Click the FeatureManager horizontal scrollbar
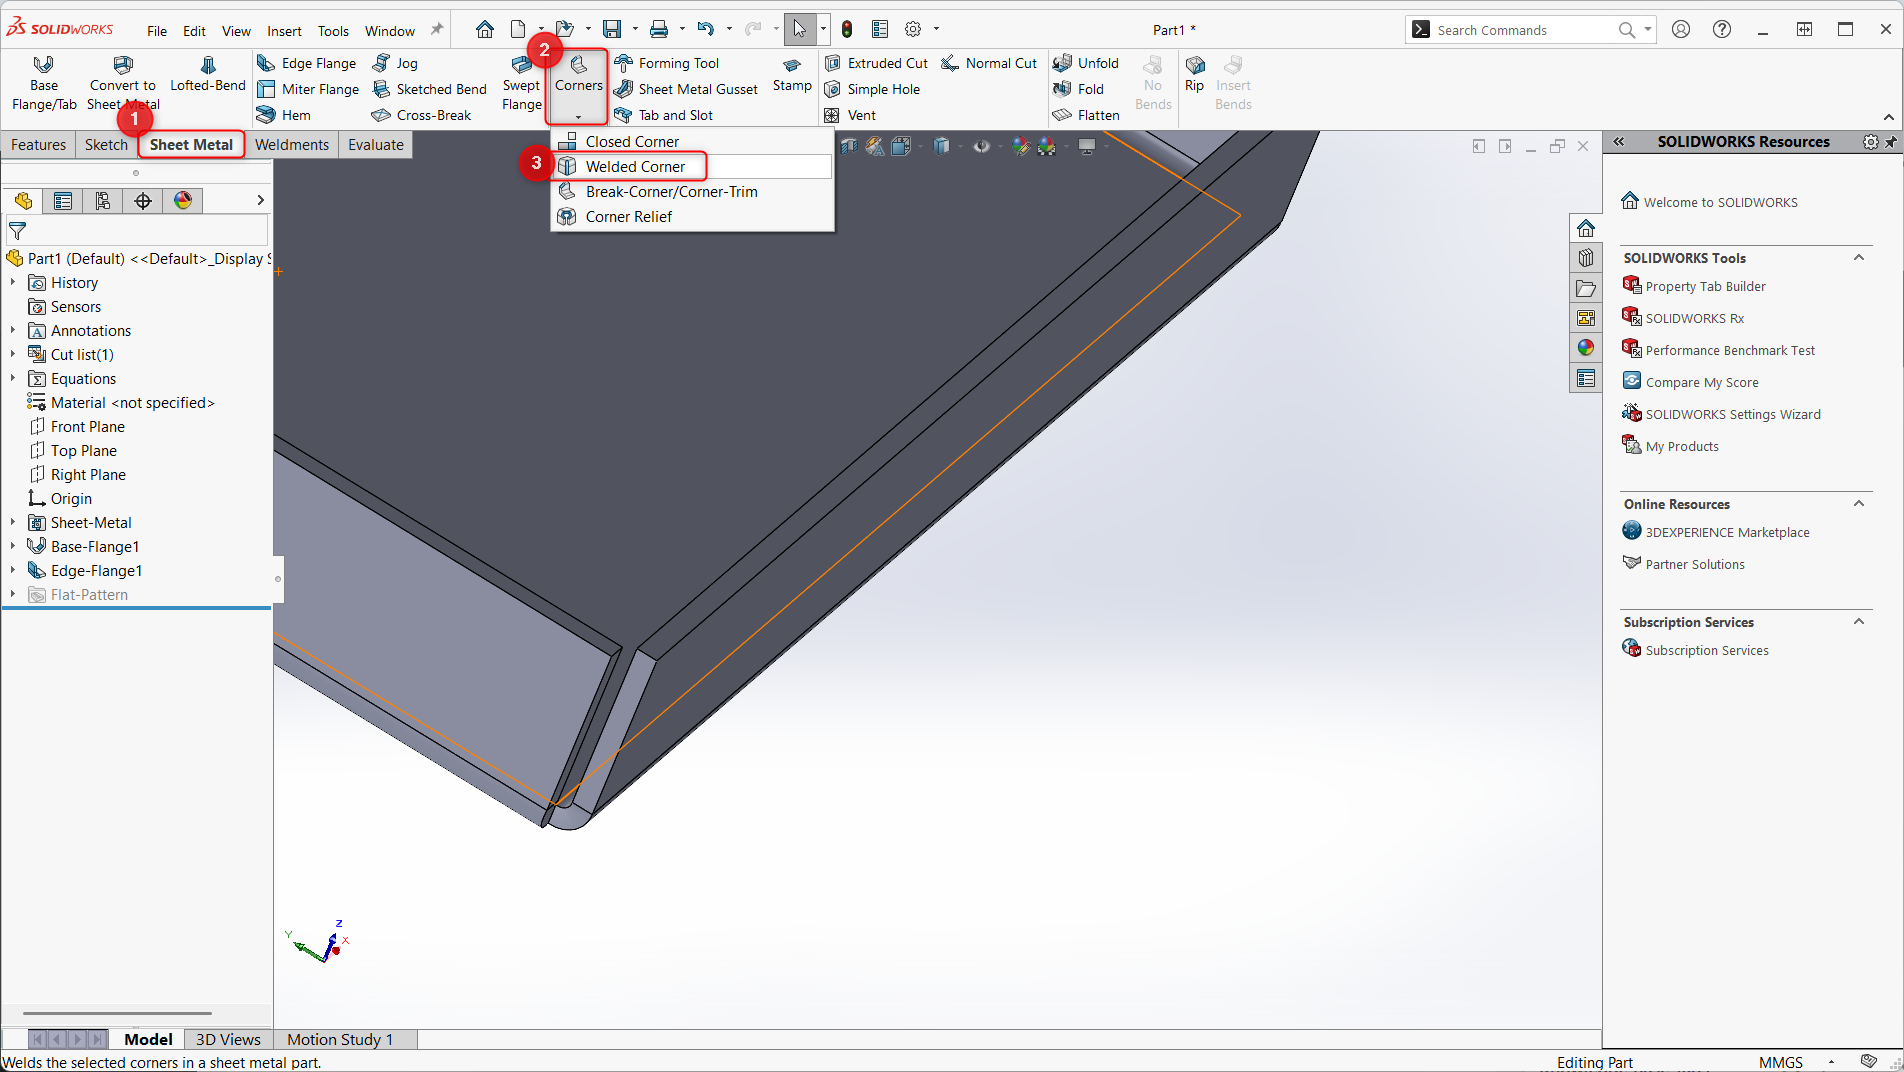Viewport: 1904px width, 1072px height. (x=117, y=1013)
